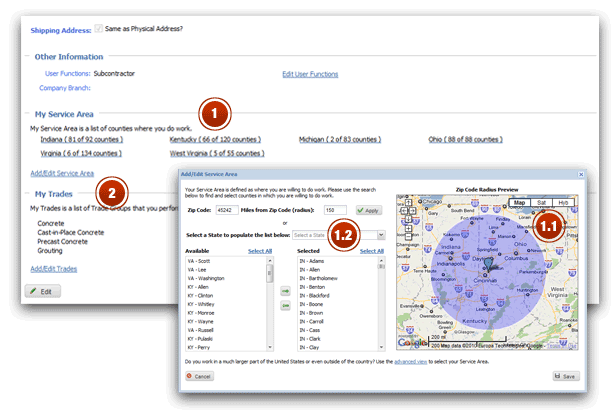Switch map preview to Hyb view
Viewport: 616px width, 413px height.
click(563, 203)
